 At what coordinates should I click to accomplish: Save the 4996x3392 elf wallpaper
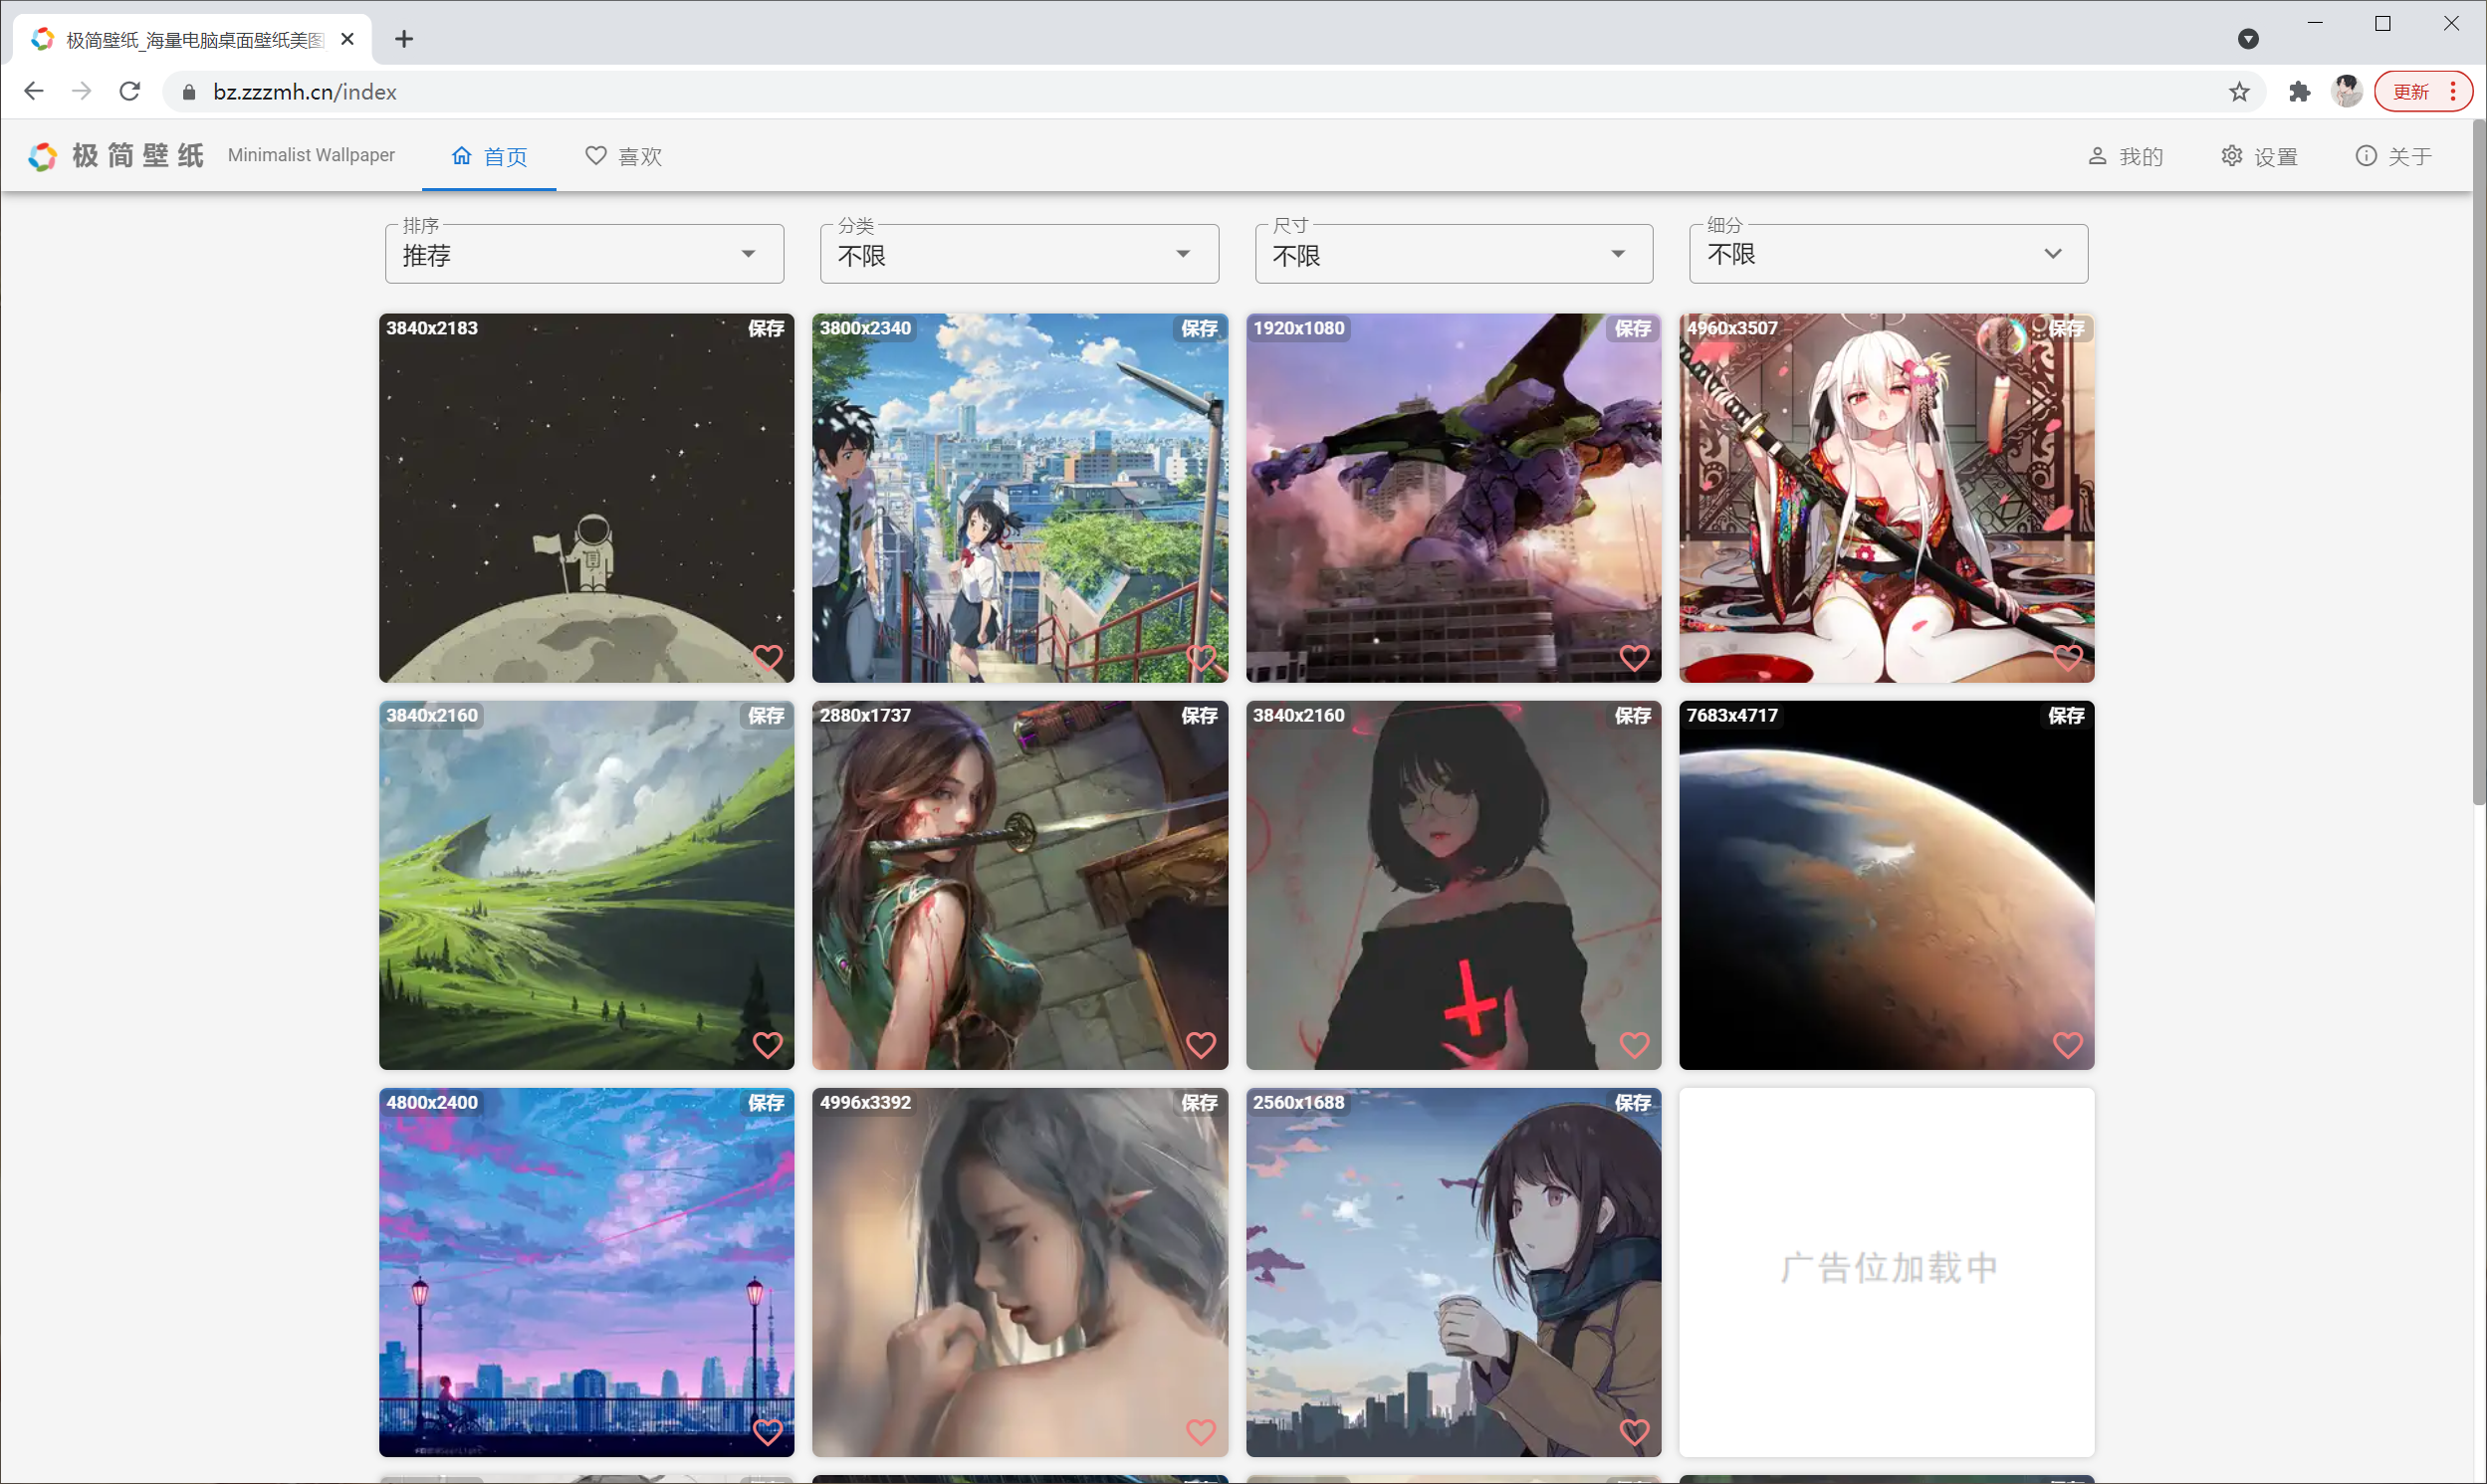click(1199, 1102)
